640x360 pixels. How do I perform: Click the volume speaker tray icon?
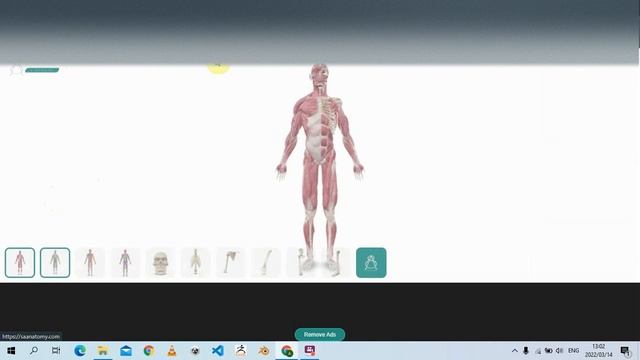coord(560,351)
